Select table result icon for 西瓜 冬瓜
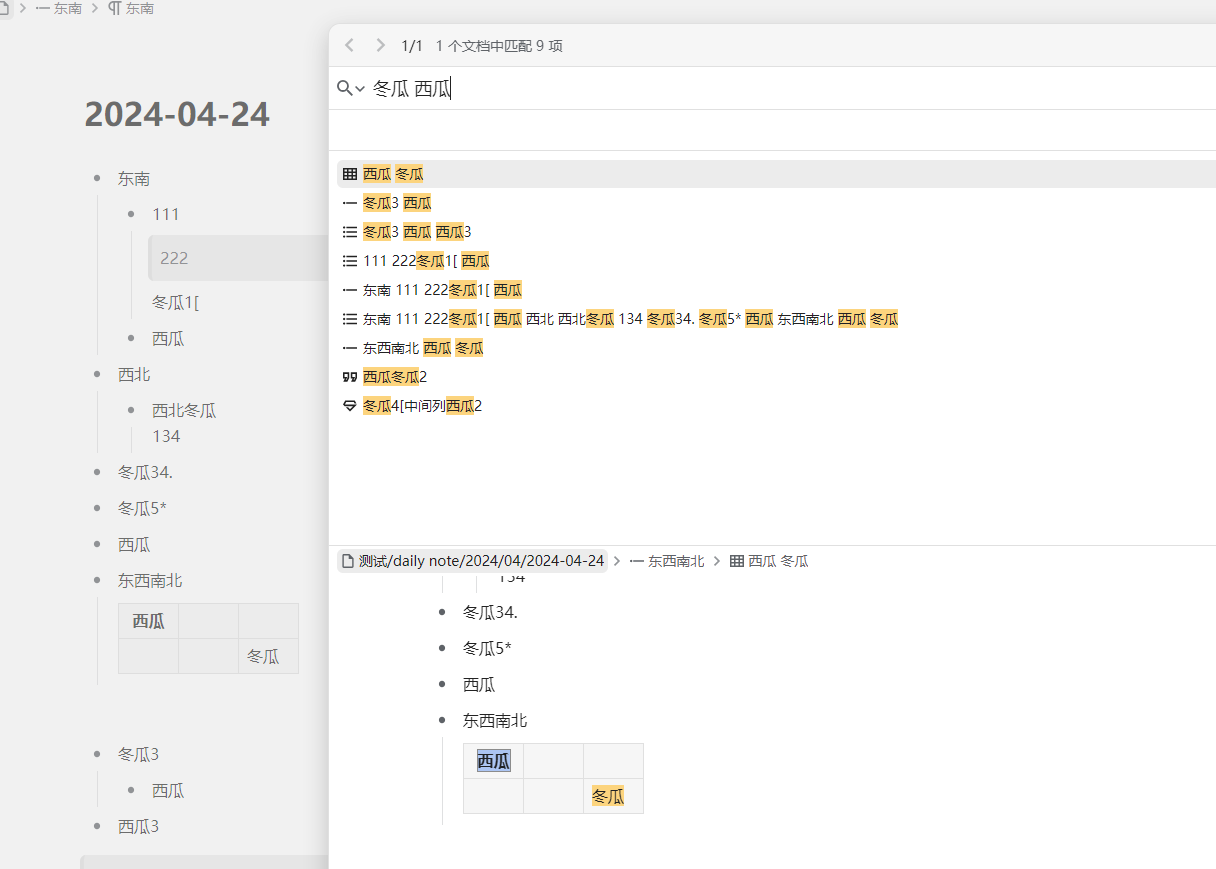This screenshot has width=1216, height=869. (349, 174)
